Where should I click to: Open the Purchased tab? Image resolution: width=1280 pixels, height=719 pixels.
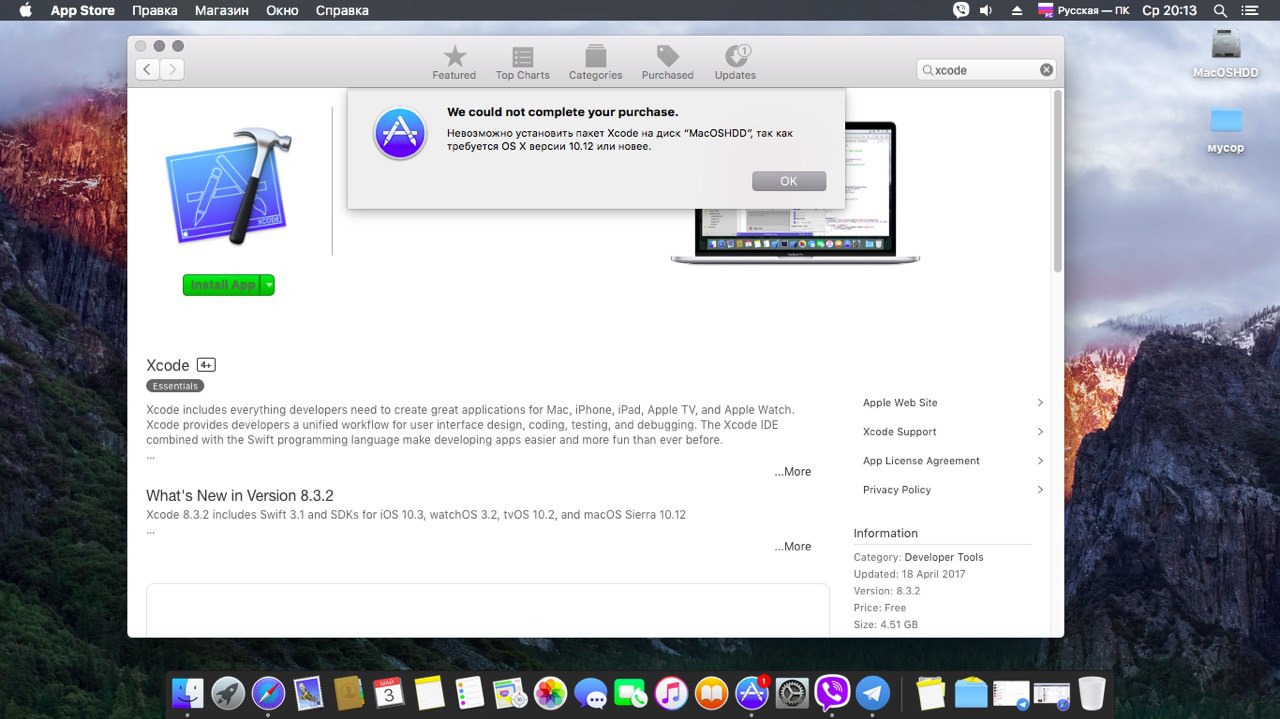pyautogui.click(x=667, y=62)
